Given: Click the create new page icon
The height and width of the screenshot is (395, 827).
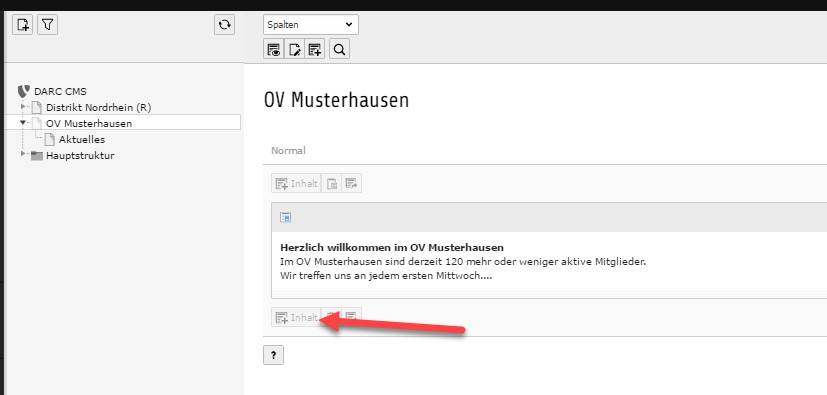Looking at the screenshot, I should (x=23, y=24).
